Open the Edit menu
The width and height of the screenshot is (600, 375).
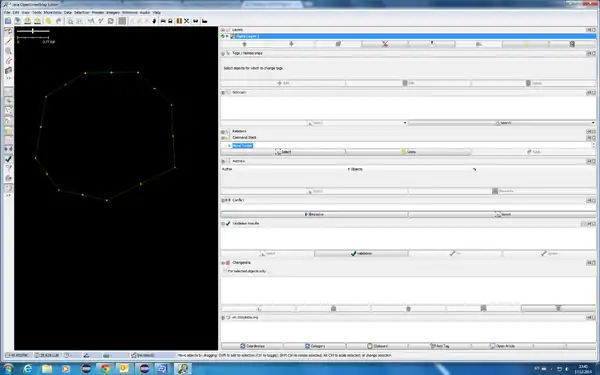click(16, 13)
